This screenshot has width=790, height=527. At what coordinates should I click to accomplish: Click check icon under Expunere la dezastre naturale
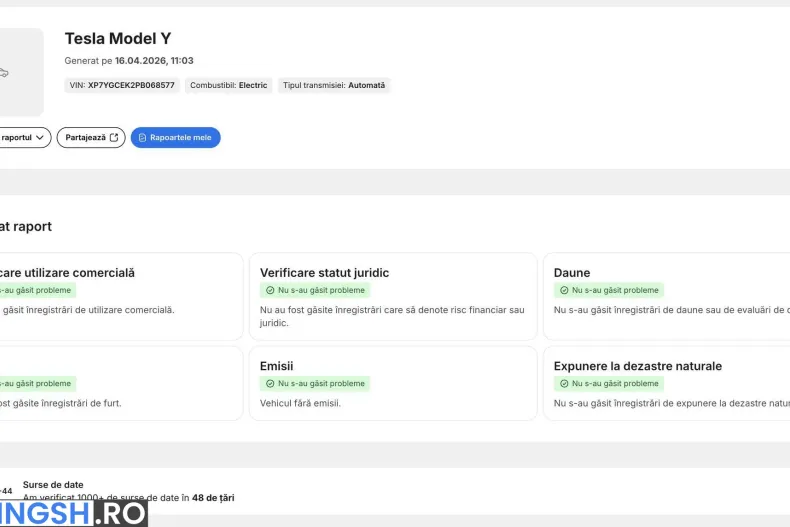[x=564, y=383]
